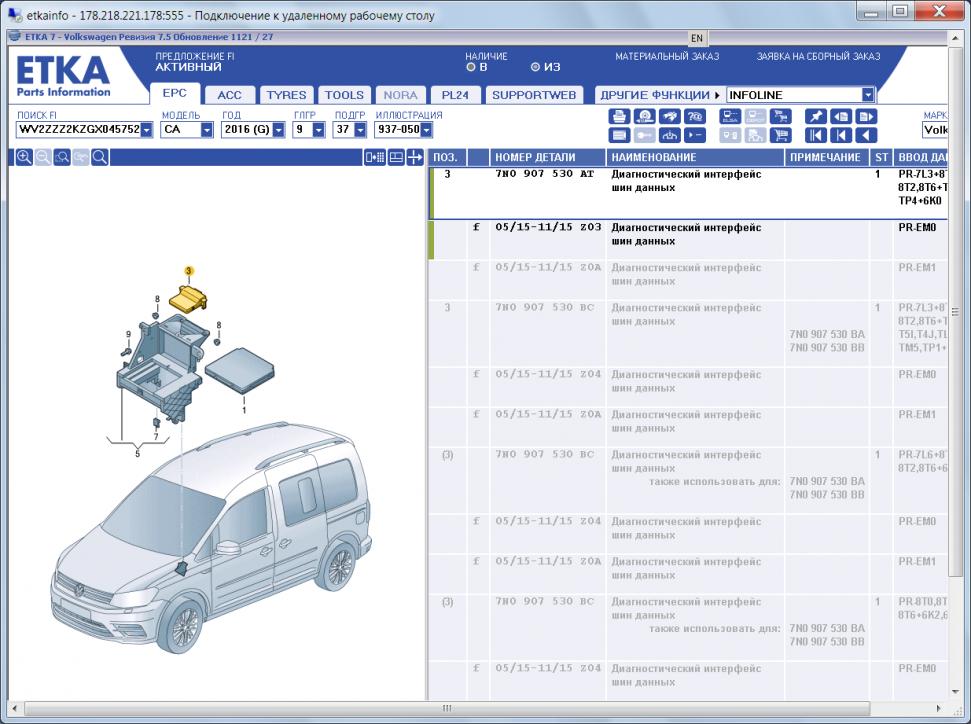Select row '05/15-11/15 Z03' PR-EM0
Viewport: 971px width, 724px height.
[688, 240]
